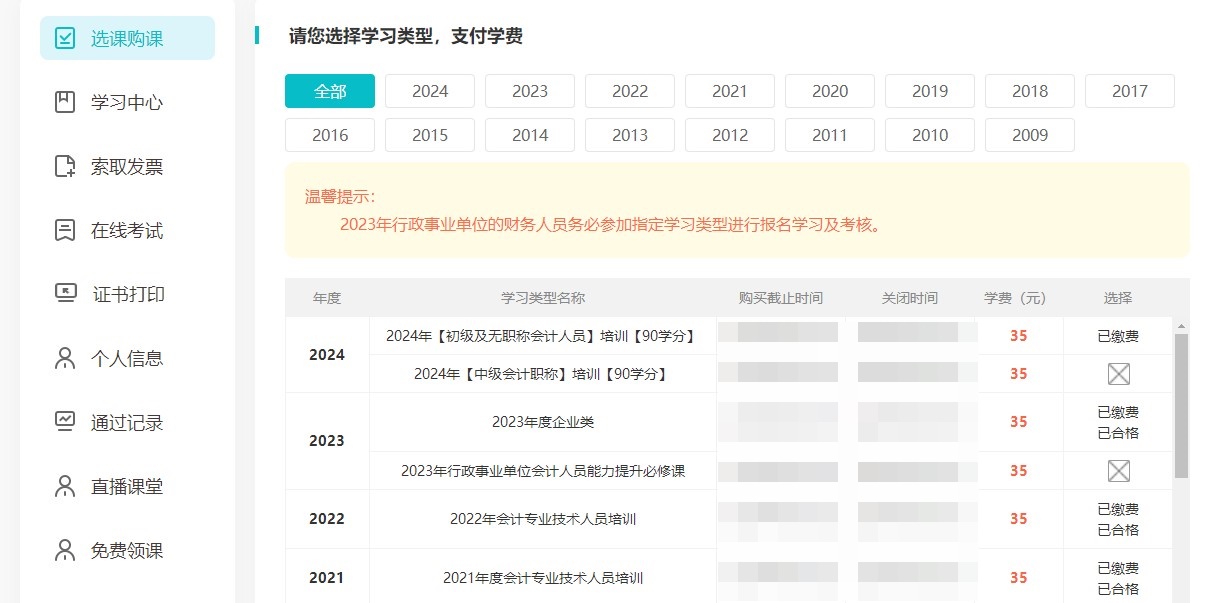Open the 2023年度企业类 course row
1218x603 pixels.
(x=543, y=422)
